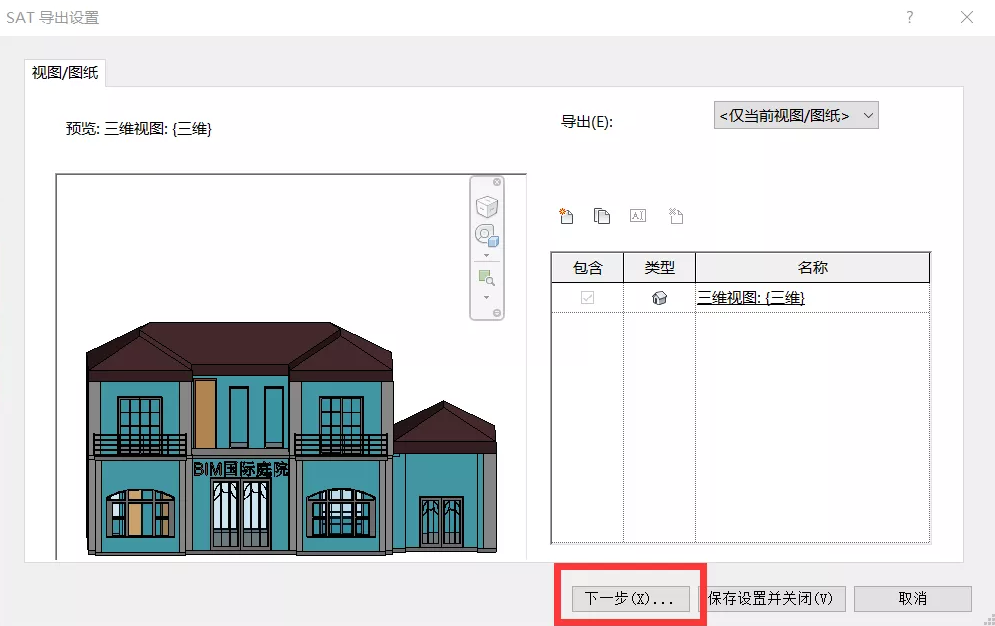Click the 取消 button
Screen dimensions: 995x626
(913, 599)
